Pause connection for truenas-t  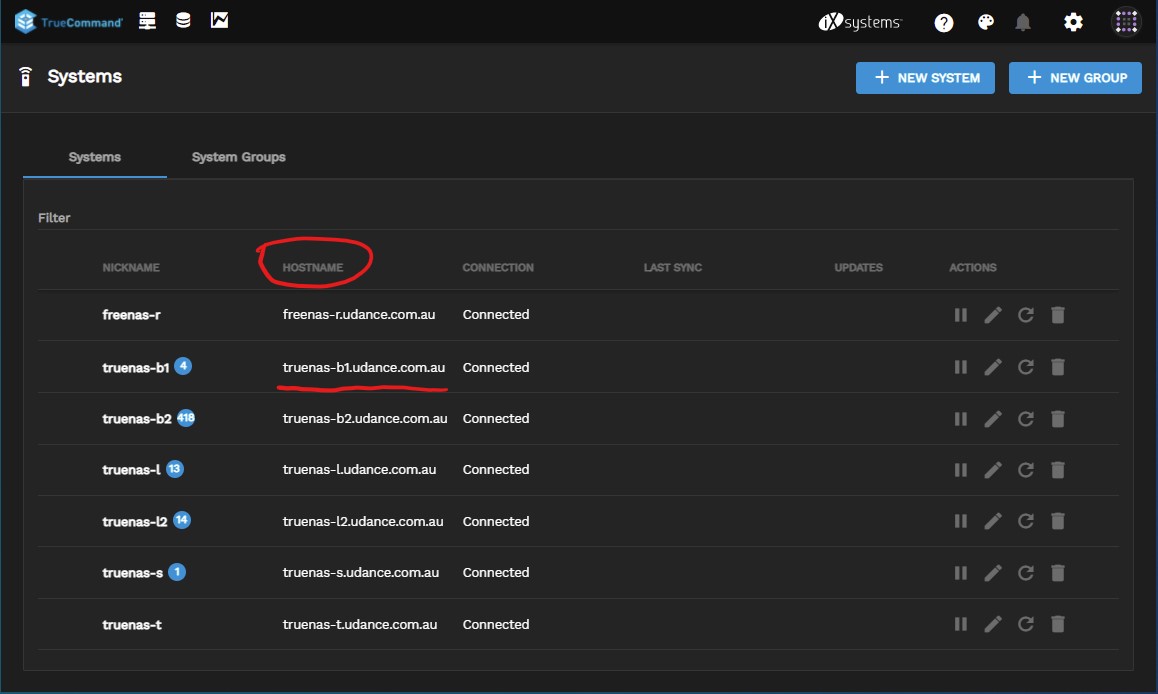point(961,625)
